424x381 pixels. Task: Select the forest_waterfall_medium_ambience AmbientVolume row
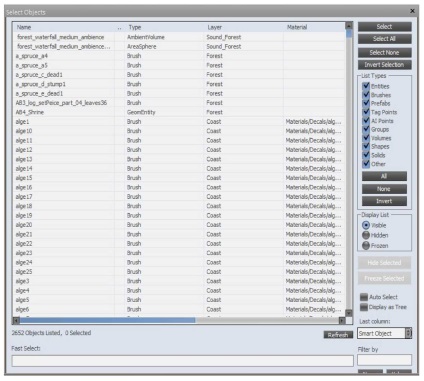point(179,37)
